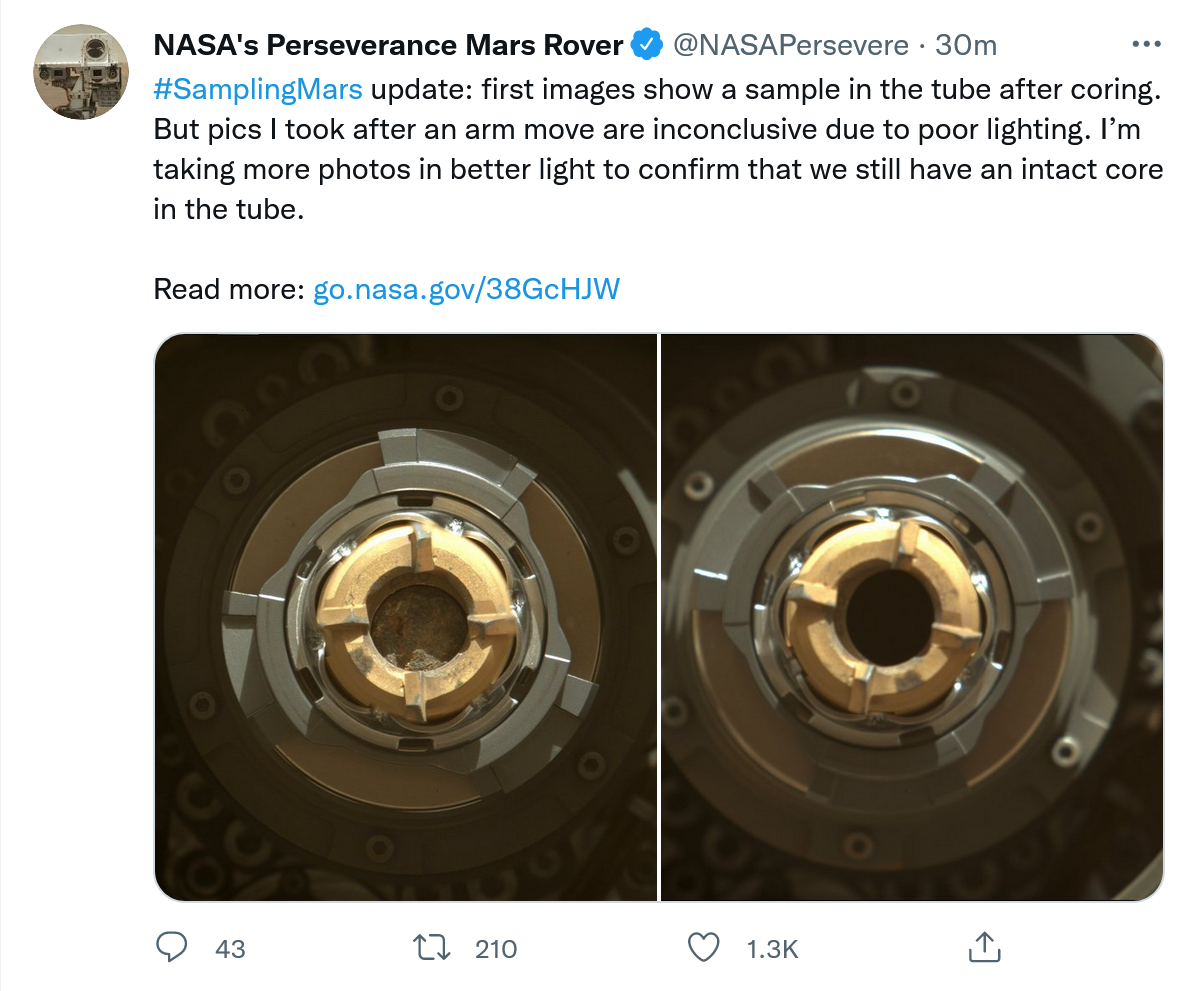Open the three-dot more options menu
This screenshot has width=1196, height=991.
pyautogui.click(x=1146, y=45)
